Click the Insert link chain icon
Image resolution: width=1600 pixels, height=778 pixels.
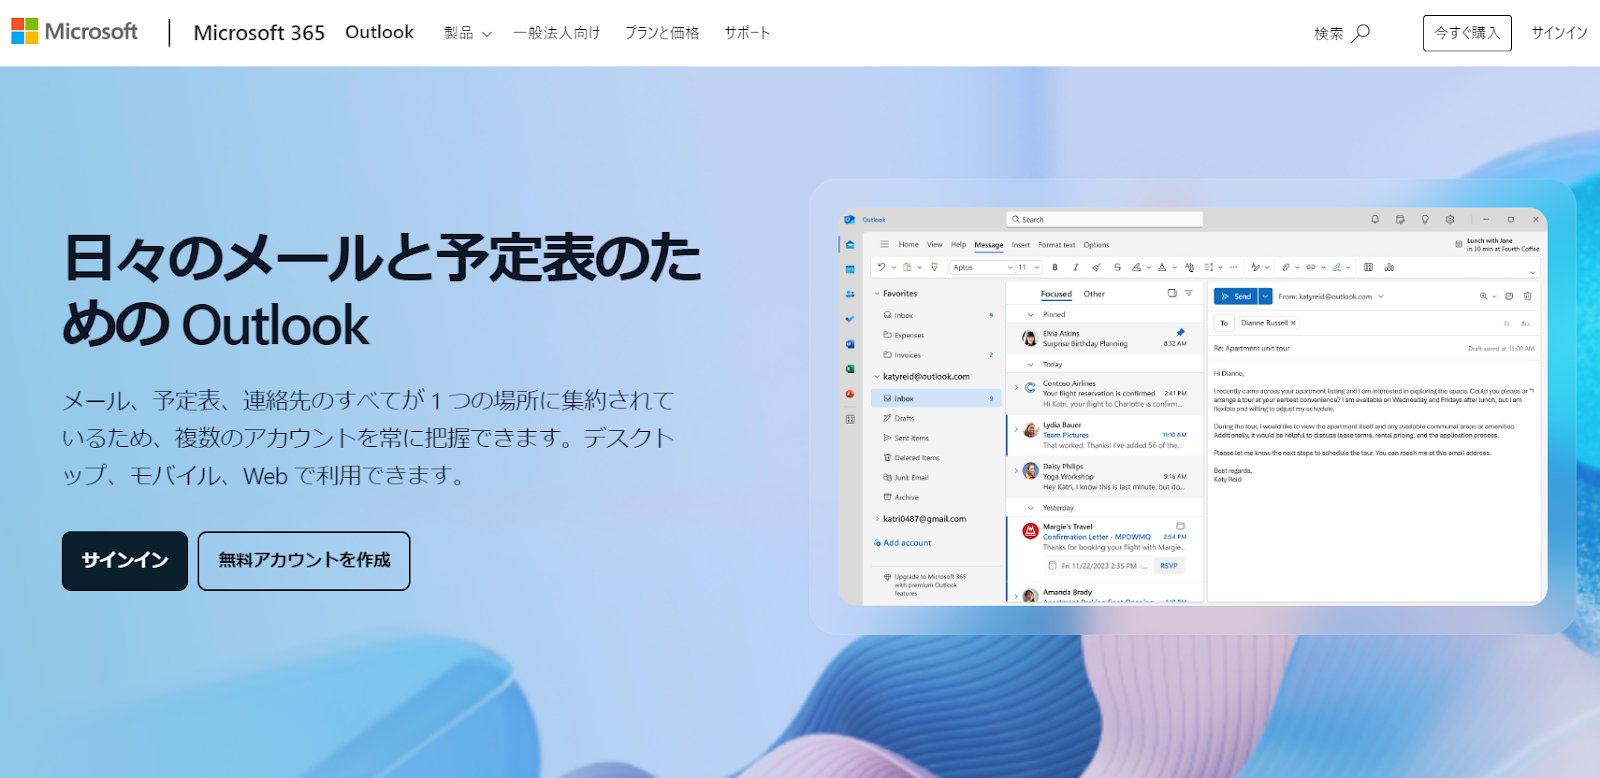click(1310, 267)
